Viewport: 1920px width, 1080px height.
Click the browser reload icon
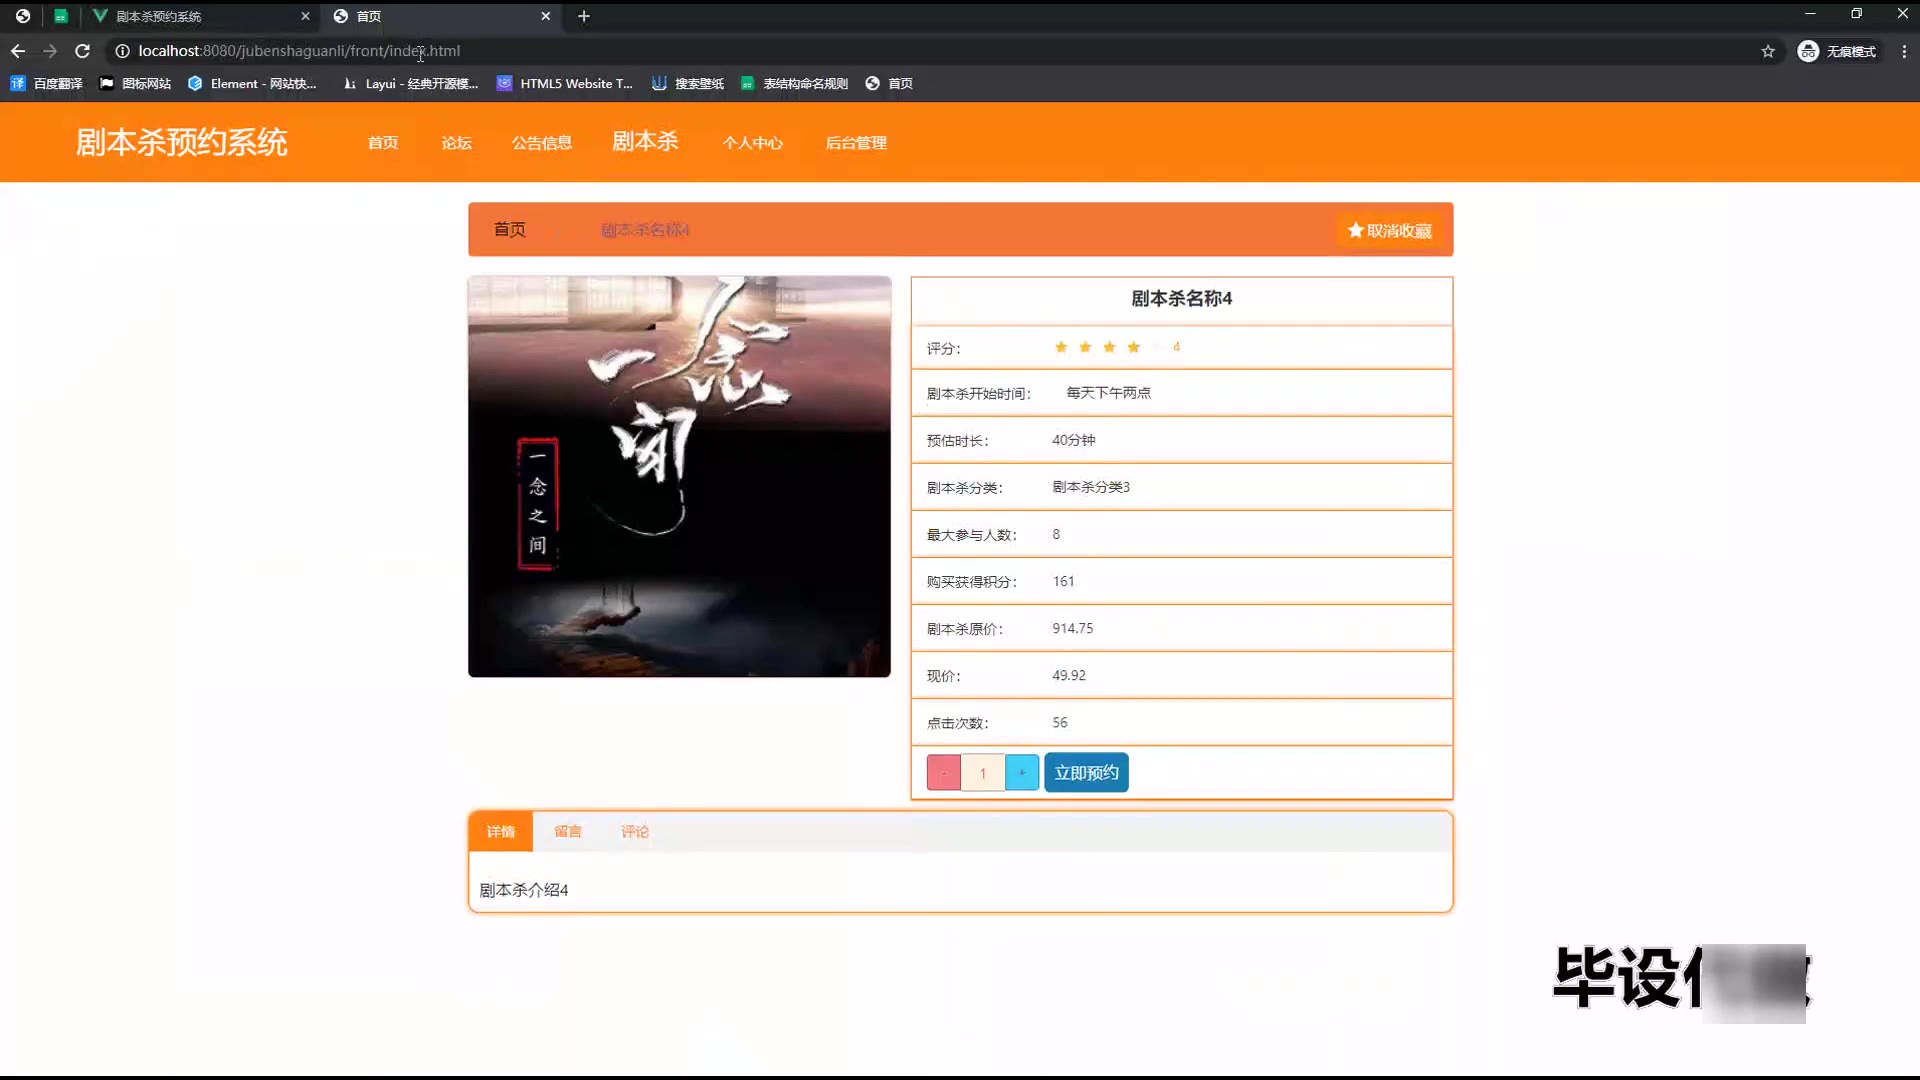pyautogui.click(x=83, y=51)
